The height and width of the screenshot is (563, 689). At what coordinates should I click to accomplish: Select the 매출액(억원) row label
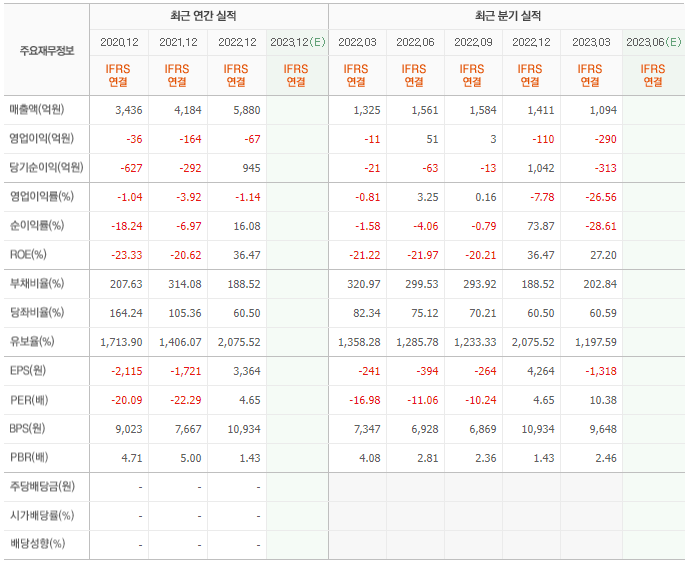[x=37, y=109]
